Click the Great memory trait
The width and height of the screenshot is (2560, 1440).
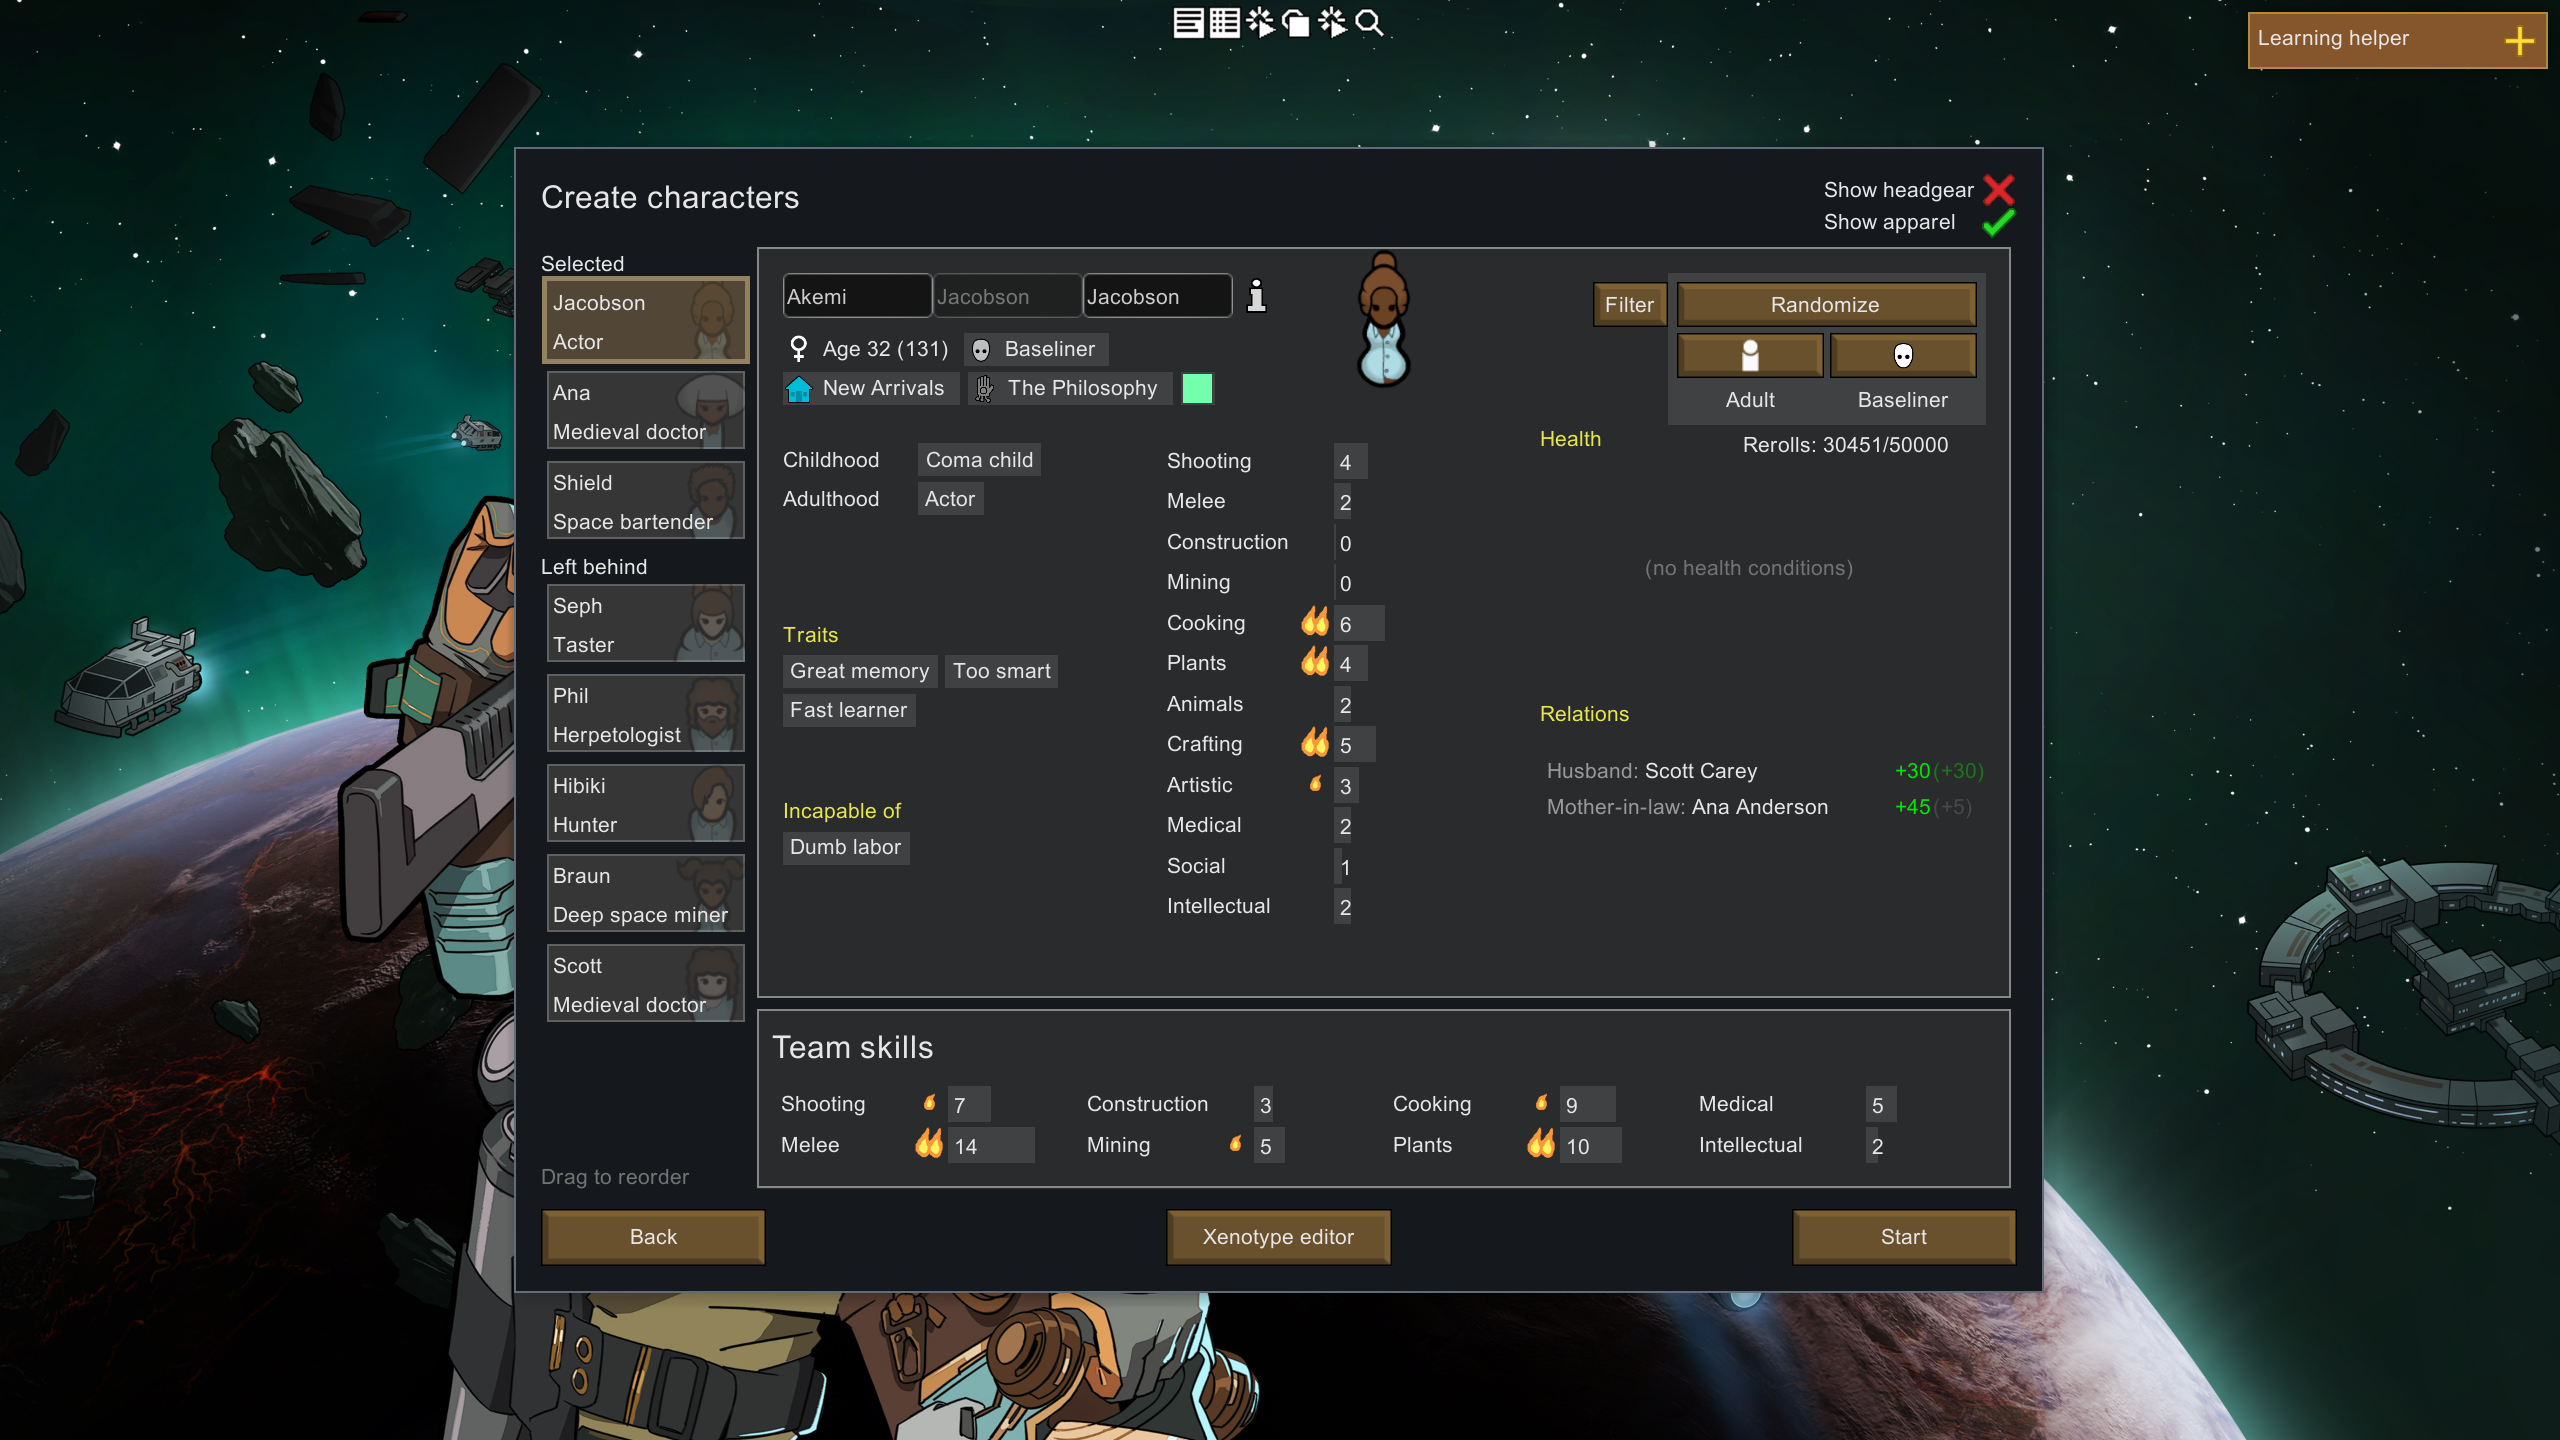click(859, 671)
